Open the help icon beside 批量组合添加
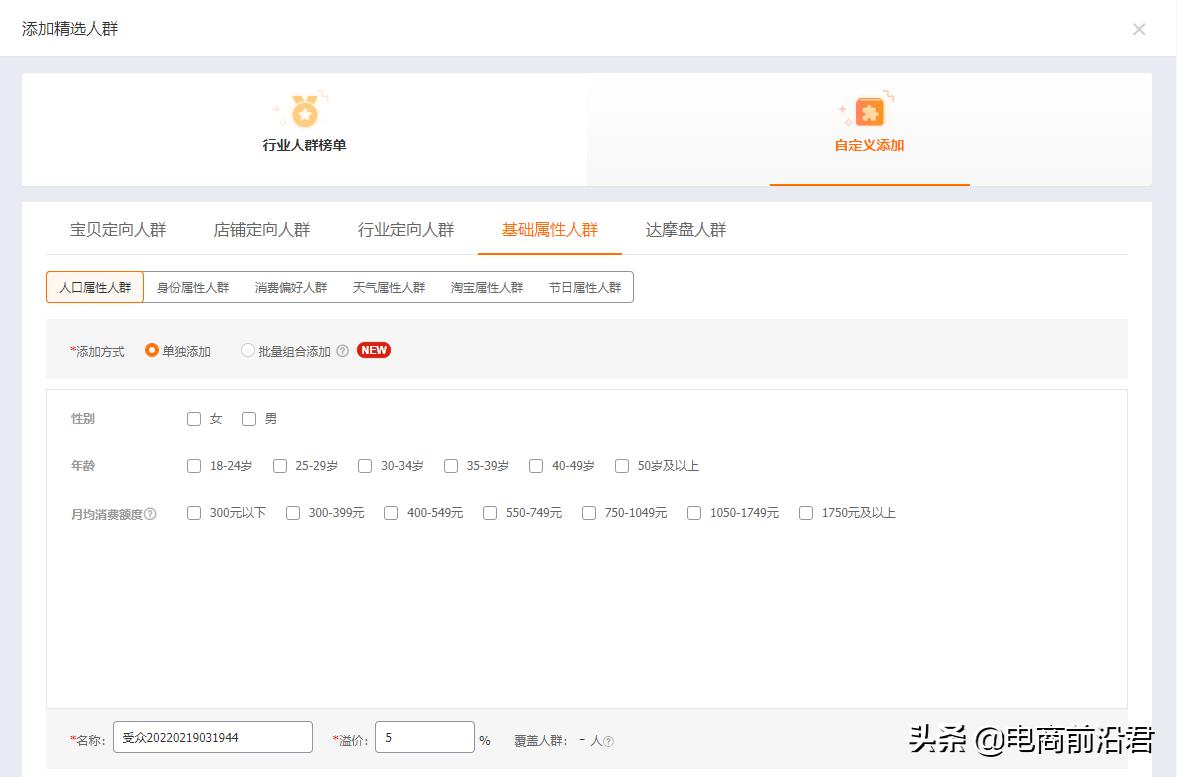This screenshot has height=777, width=1177. tap(342, 350)
